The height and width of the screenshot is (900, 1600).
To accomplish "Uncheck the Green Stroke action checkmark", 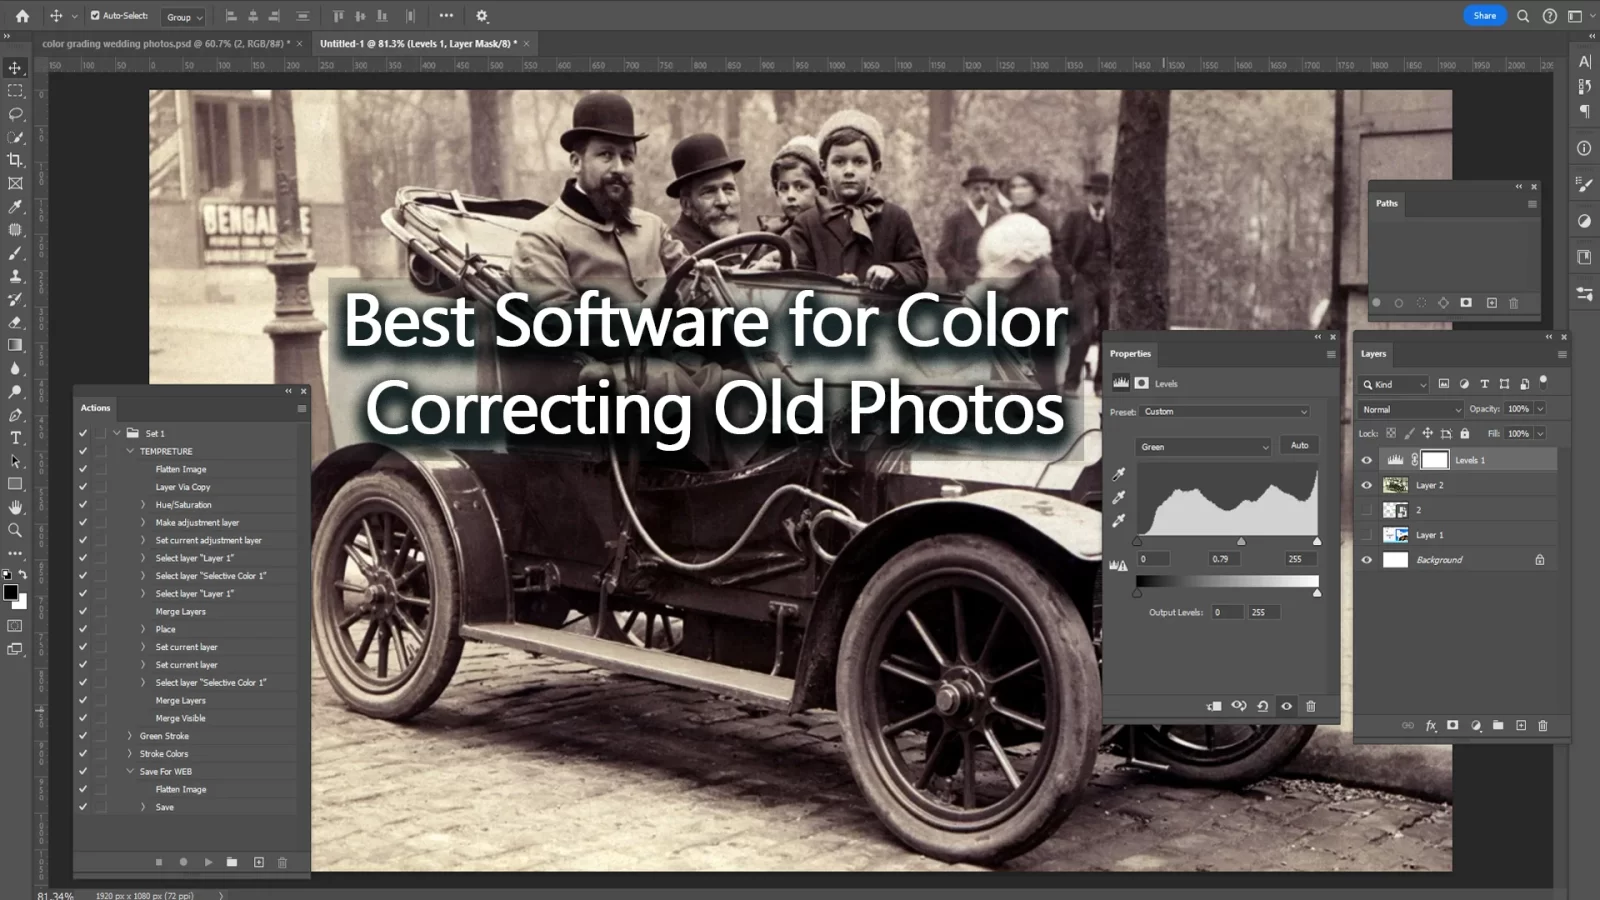I will coord(83,736).
